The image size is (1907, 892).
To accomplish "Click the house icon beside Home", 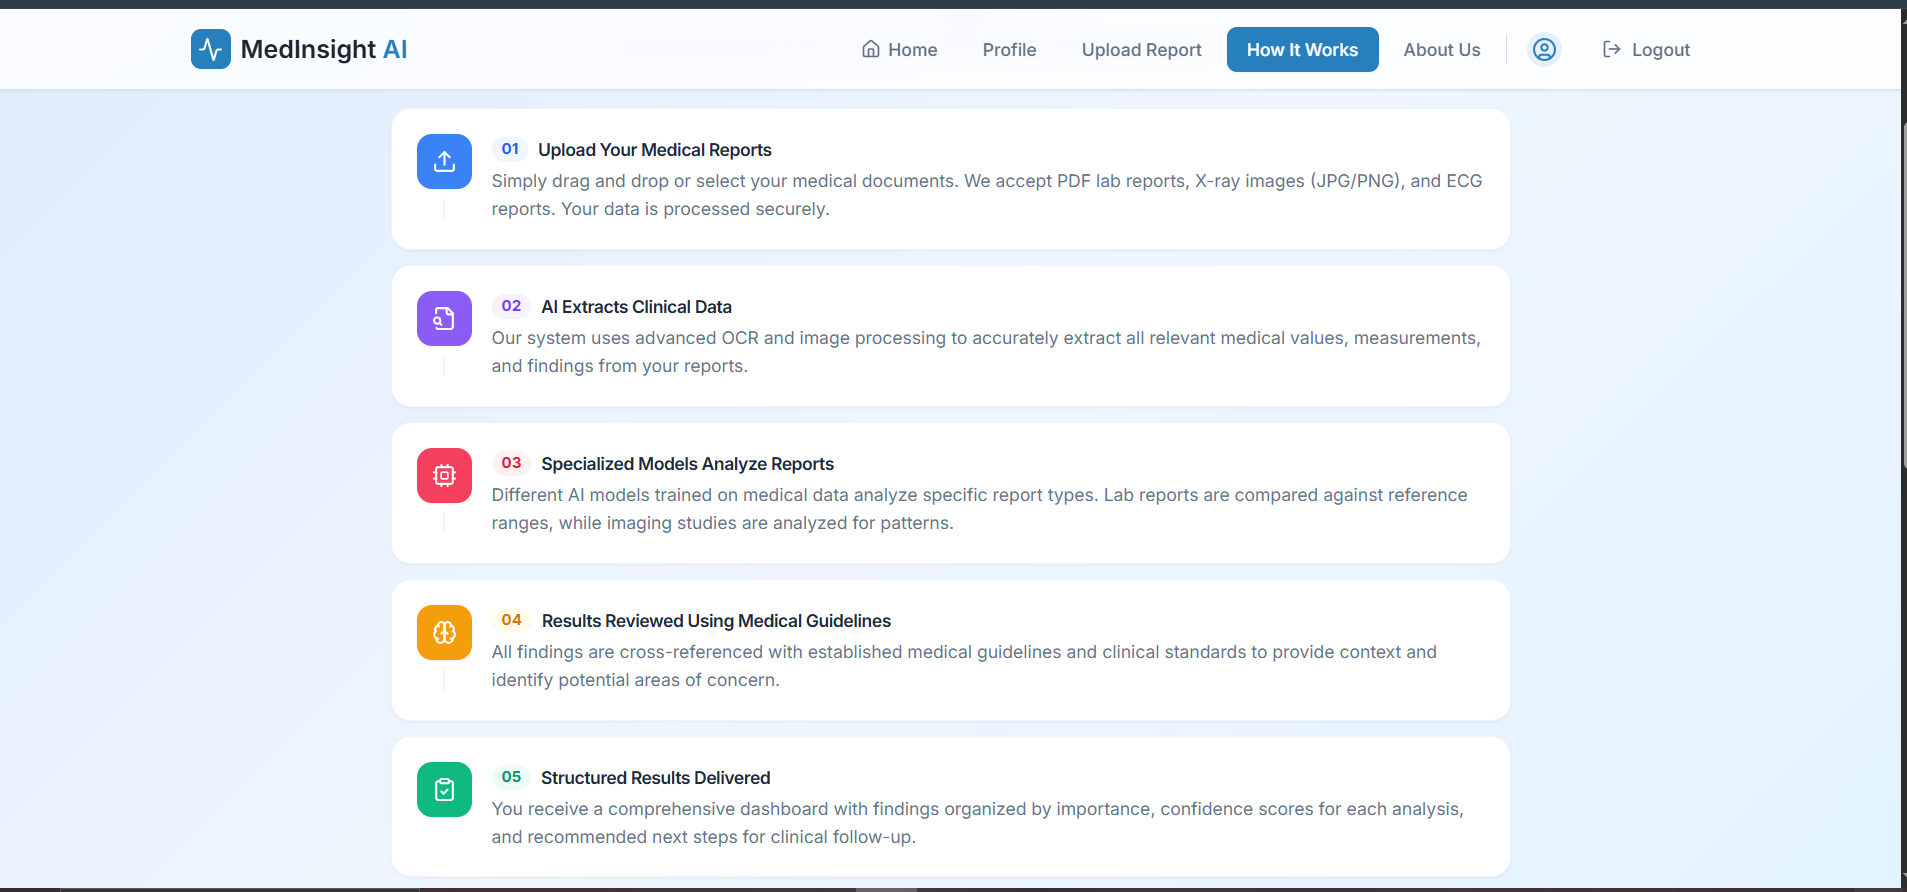I will [x=871, y=49].
